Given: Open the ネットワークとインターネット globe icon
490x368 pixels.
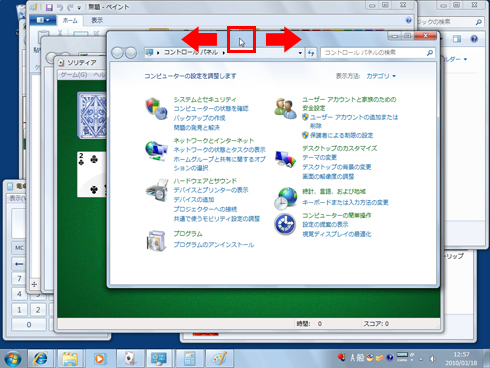Looking at the screenshot, I should [x=156, y=151].
